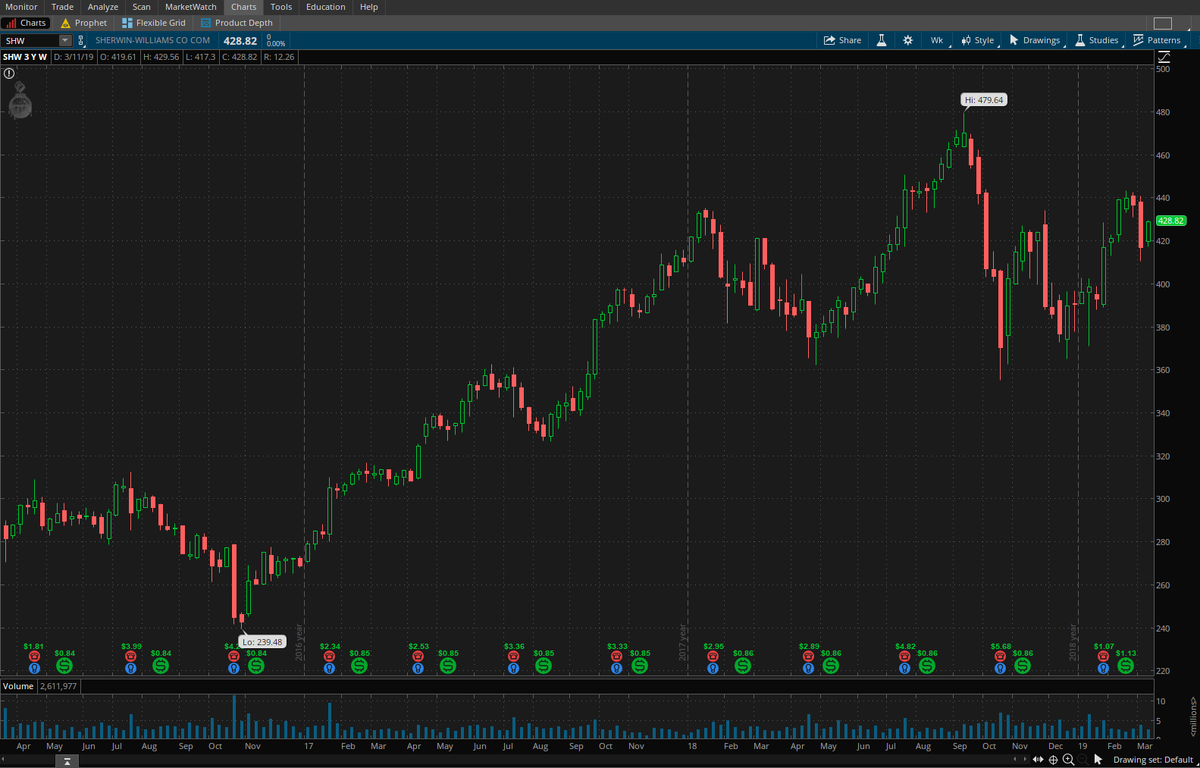Open the Drawings dropdown menu
Screen dimensions: 1200x768
pos(1035,40)
